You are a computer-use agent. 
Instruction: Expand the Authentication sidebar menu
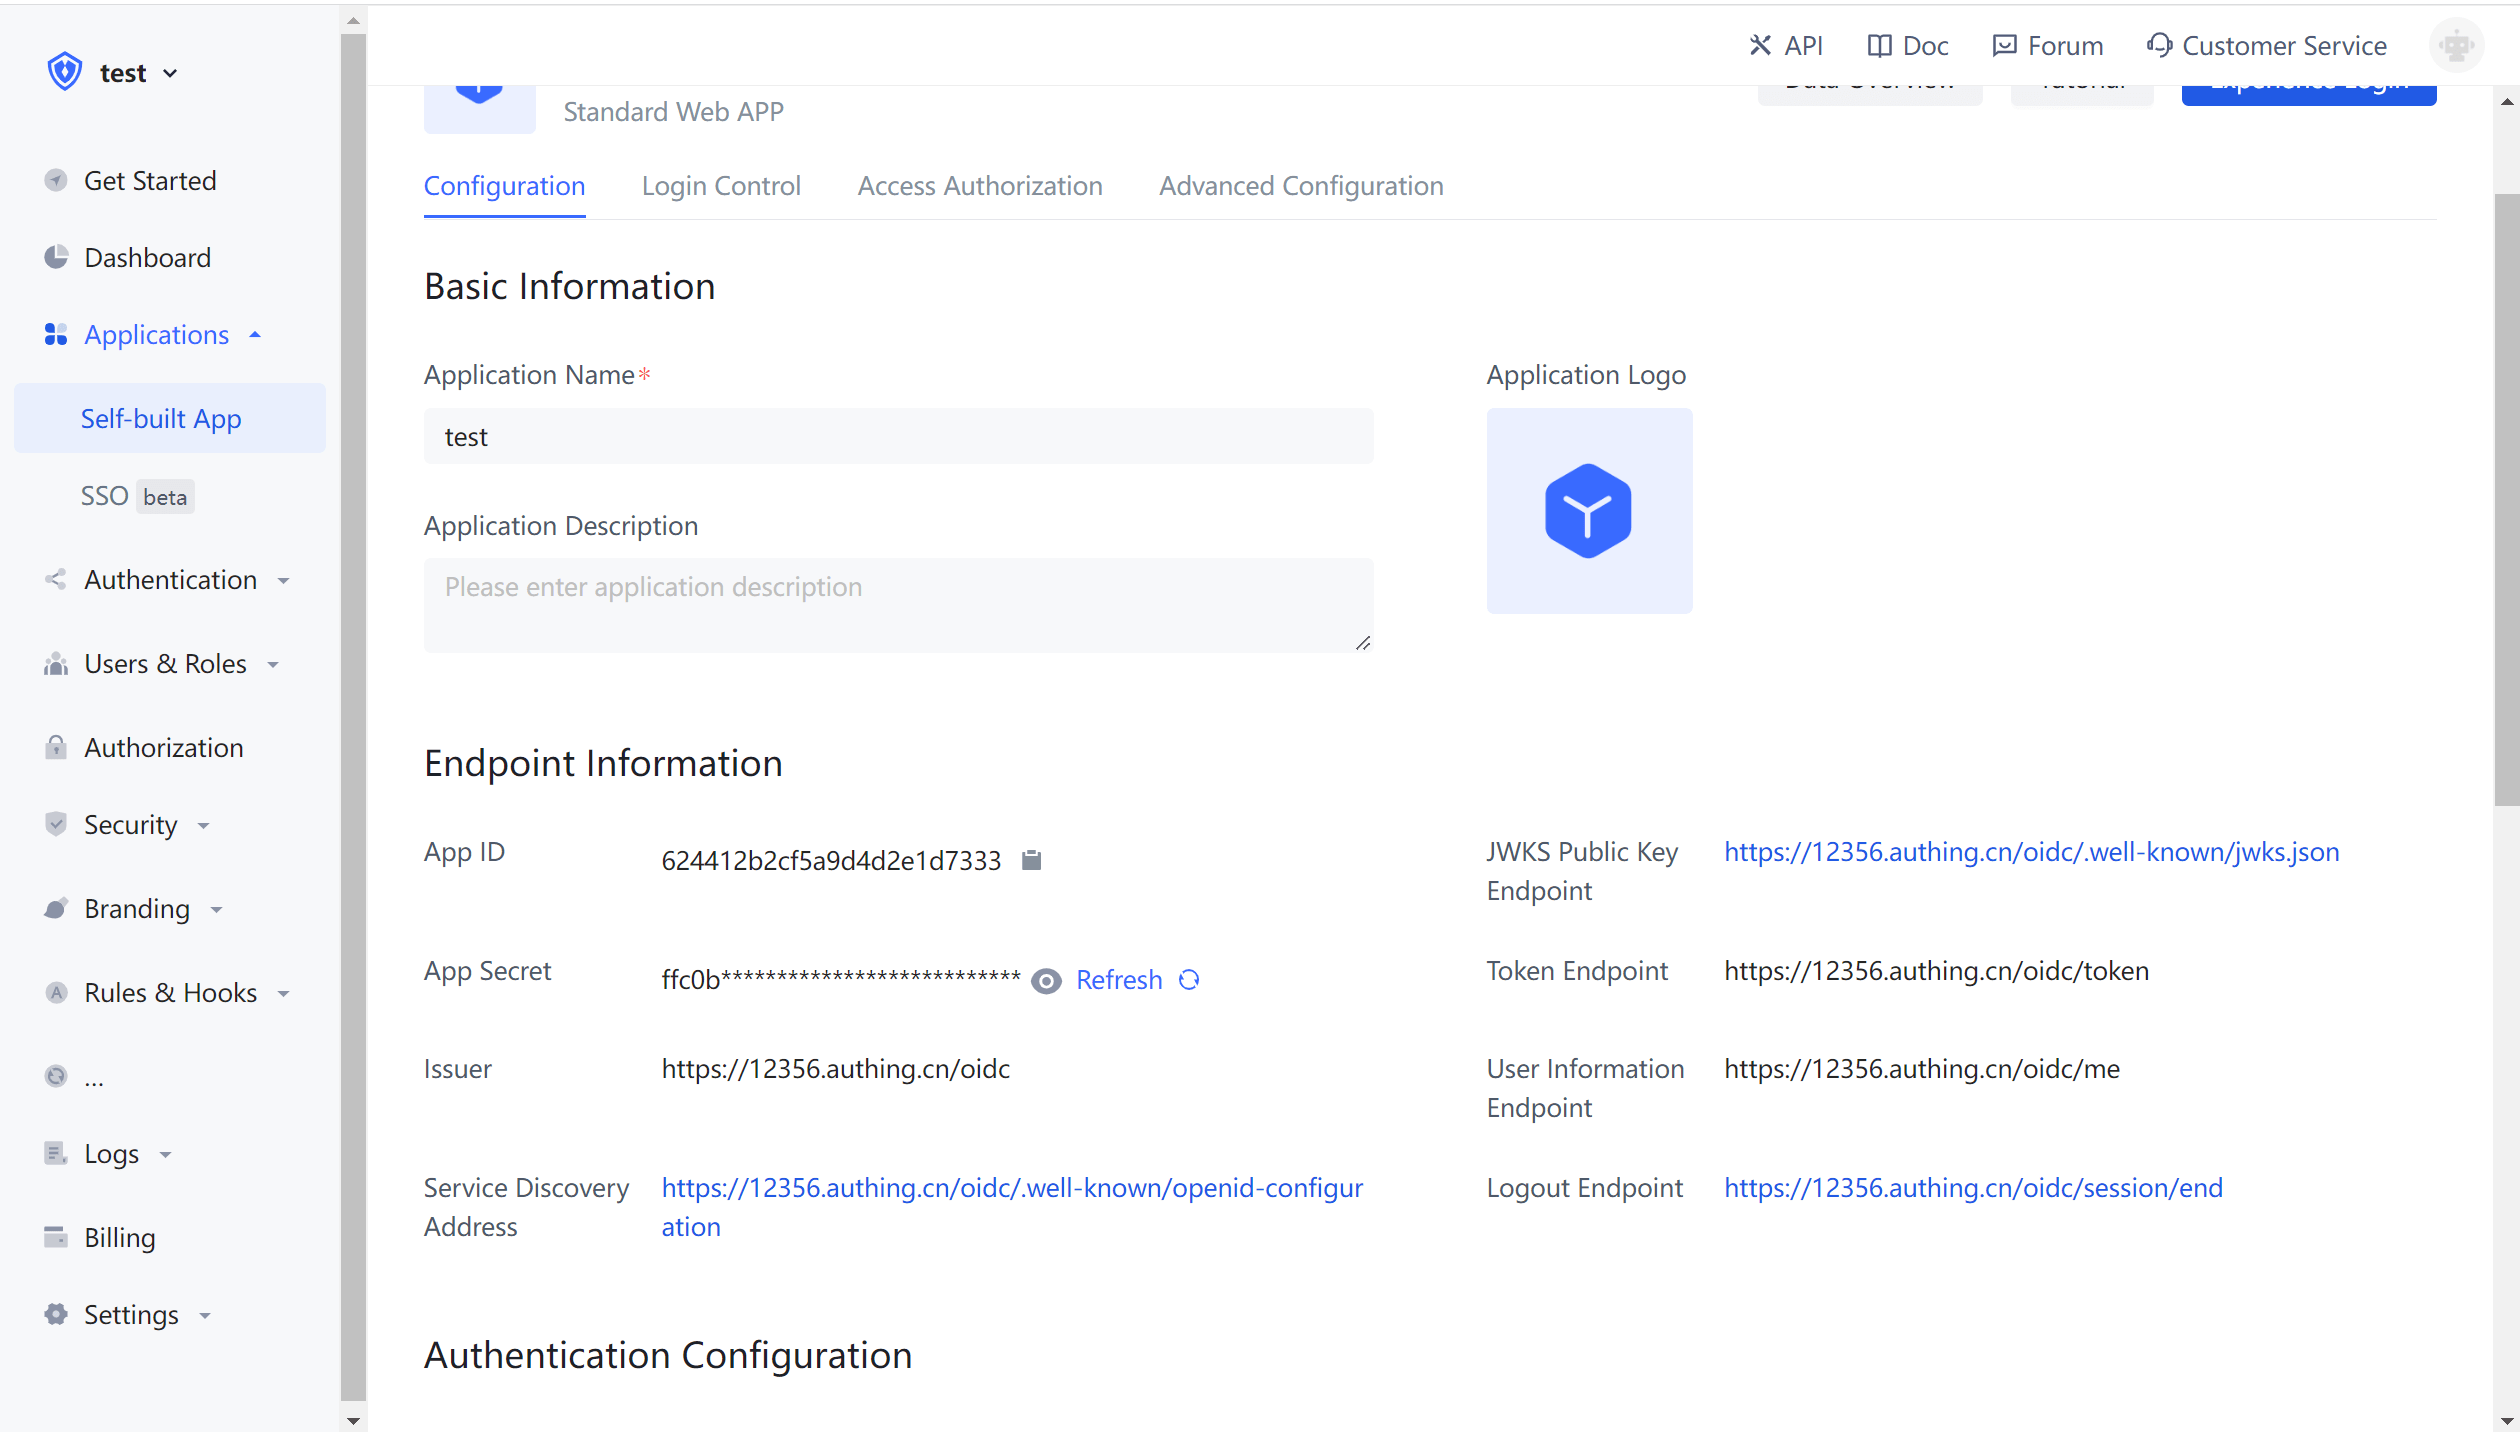[170, 580]
